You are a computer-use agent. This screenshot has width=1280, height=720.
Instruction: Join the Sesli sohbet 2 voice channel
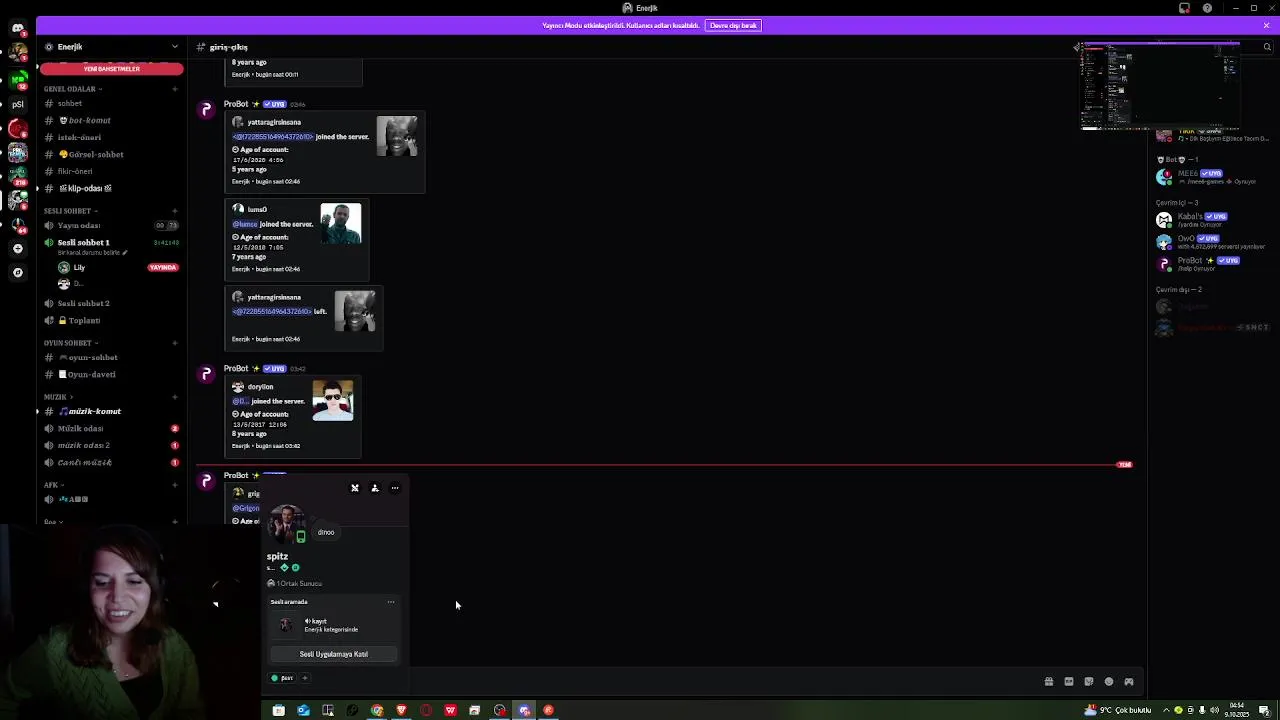(x=111, y=303)
